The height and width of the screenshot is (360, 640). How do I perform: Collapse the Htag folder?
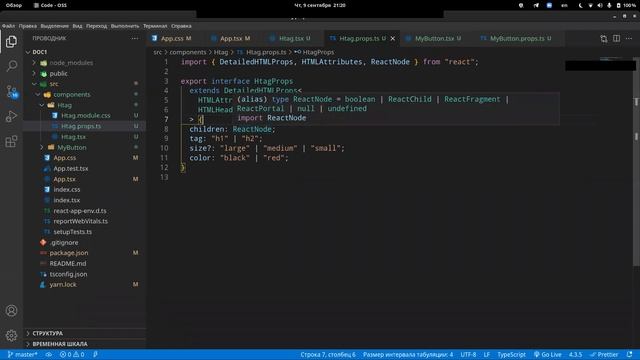click(64, 105)
